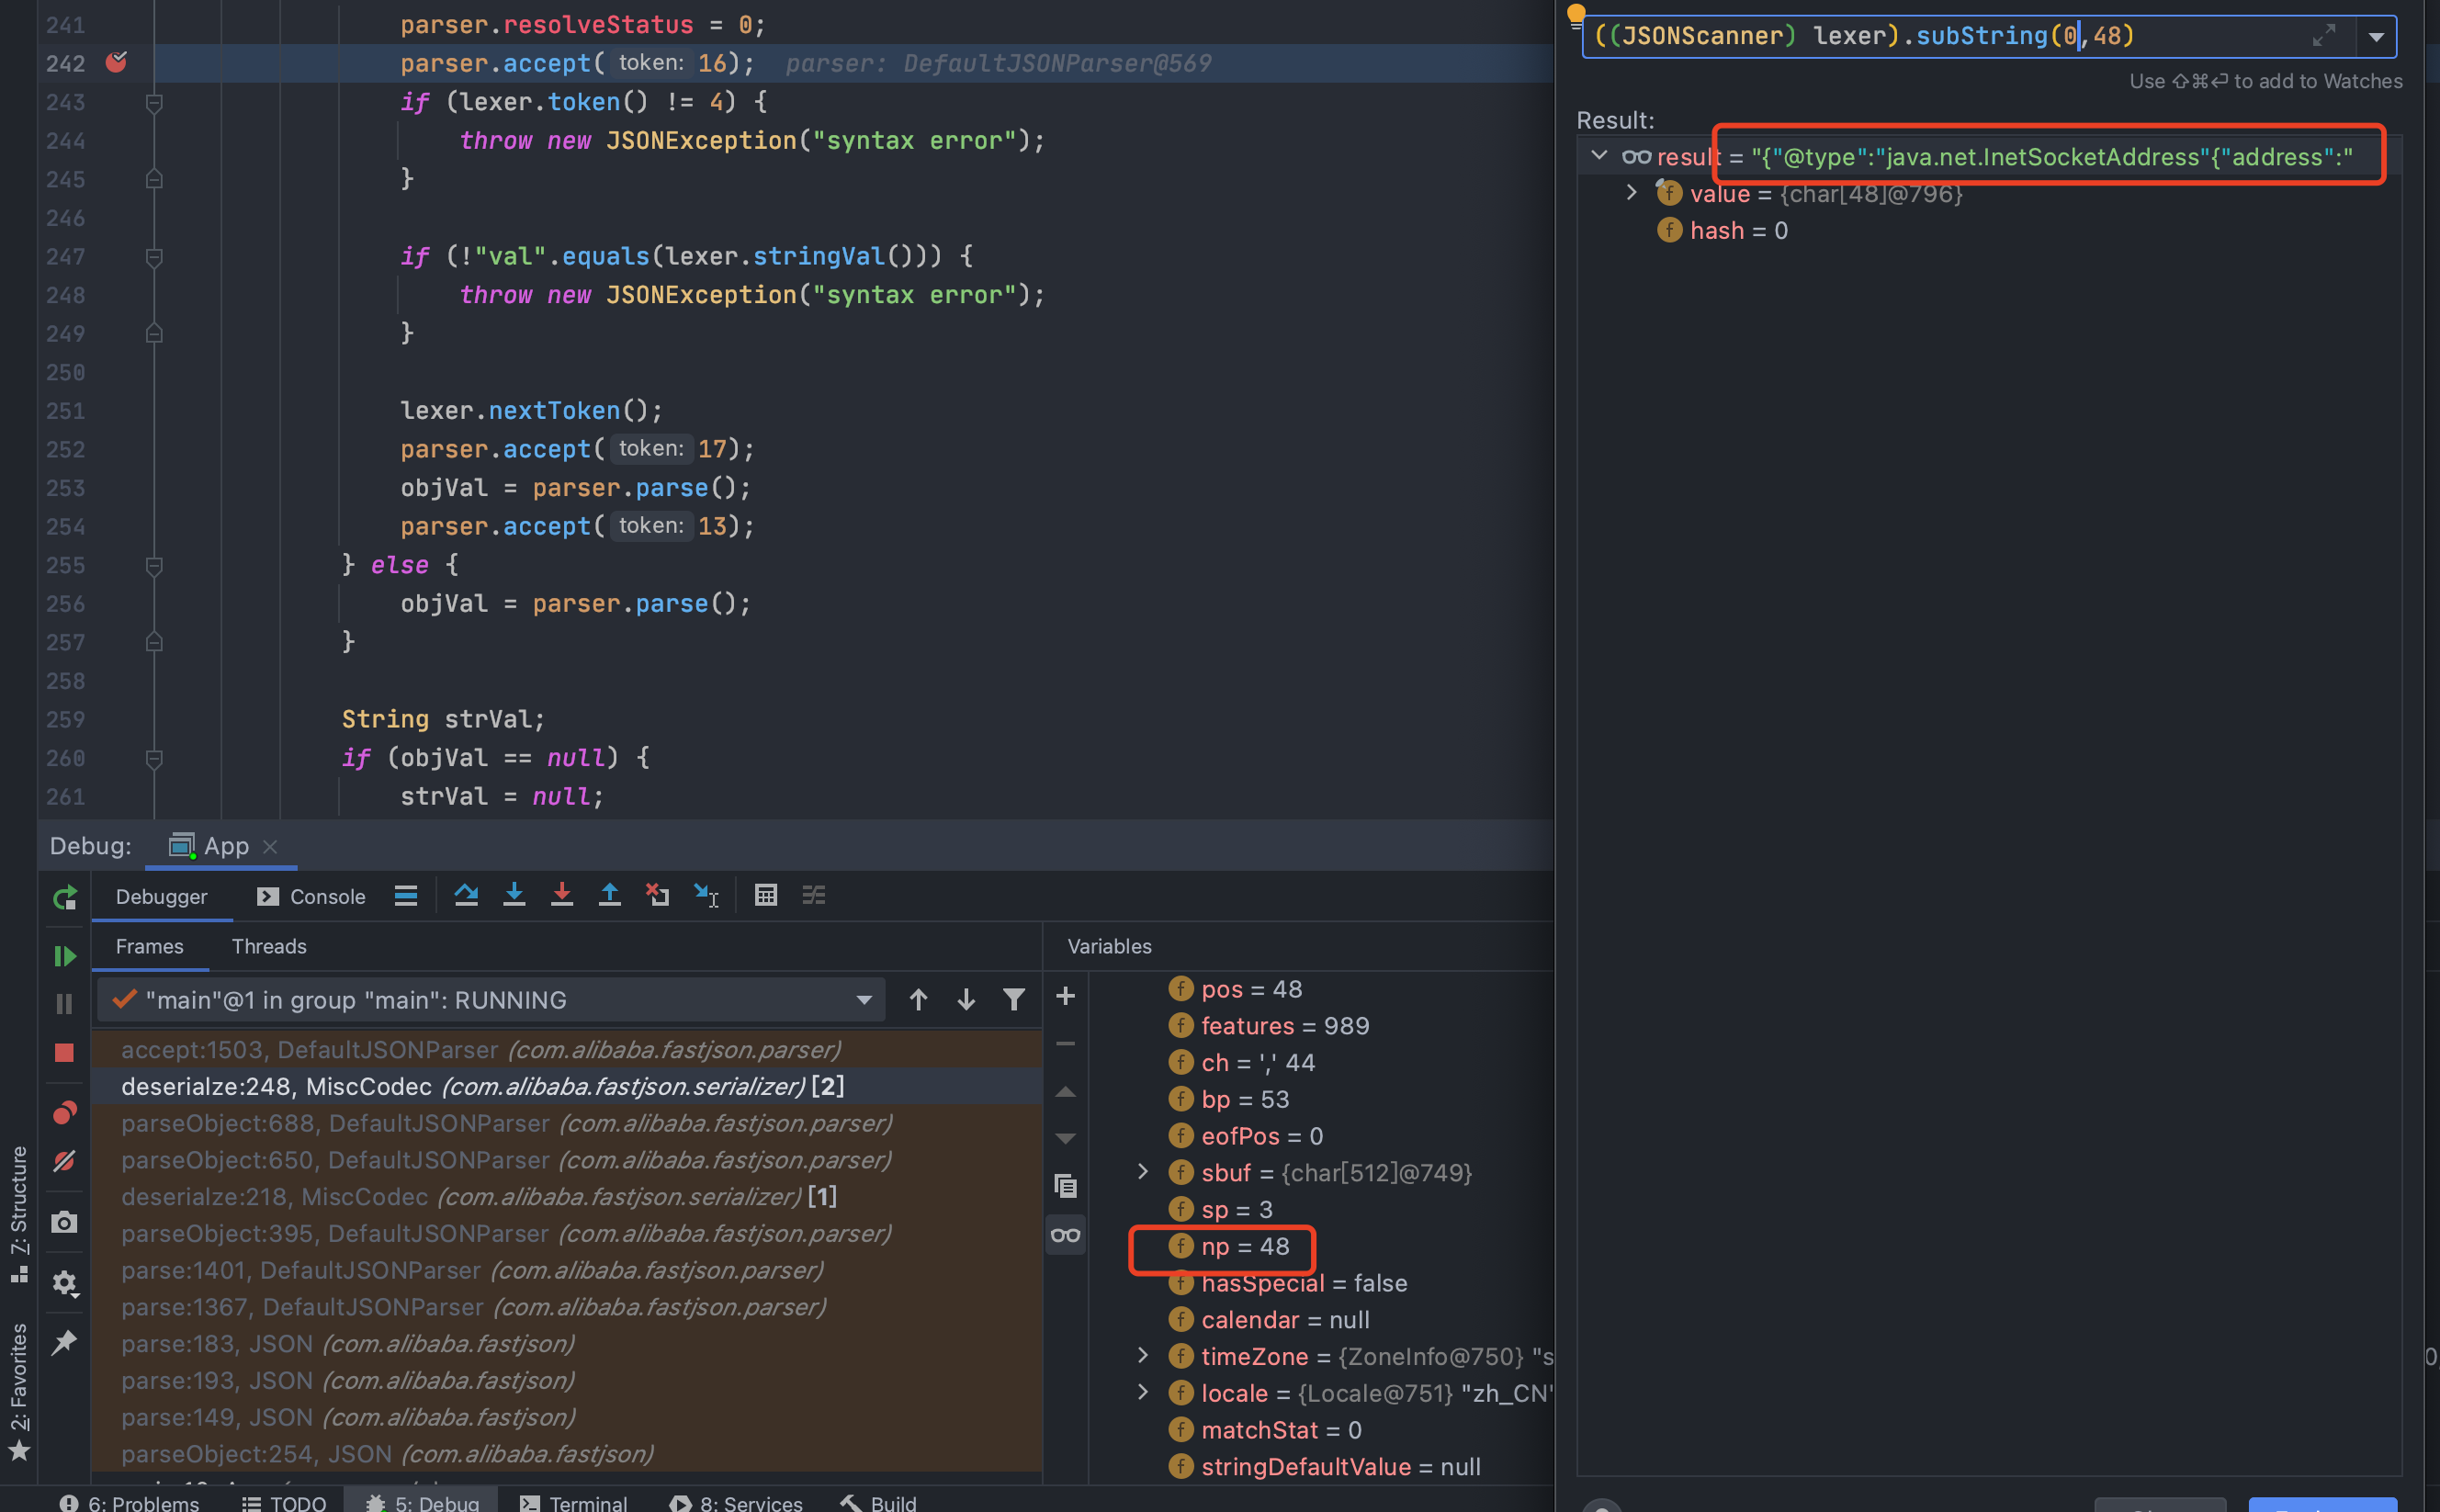Open the Terminal tool window
The height and width of the screenshot is (1512, 2440).
(x=574, y=1502)
